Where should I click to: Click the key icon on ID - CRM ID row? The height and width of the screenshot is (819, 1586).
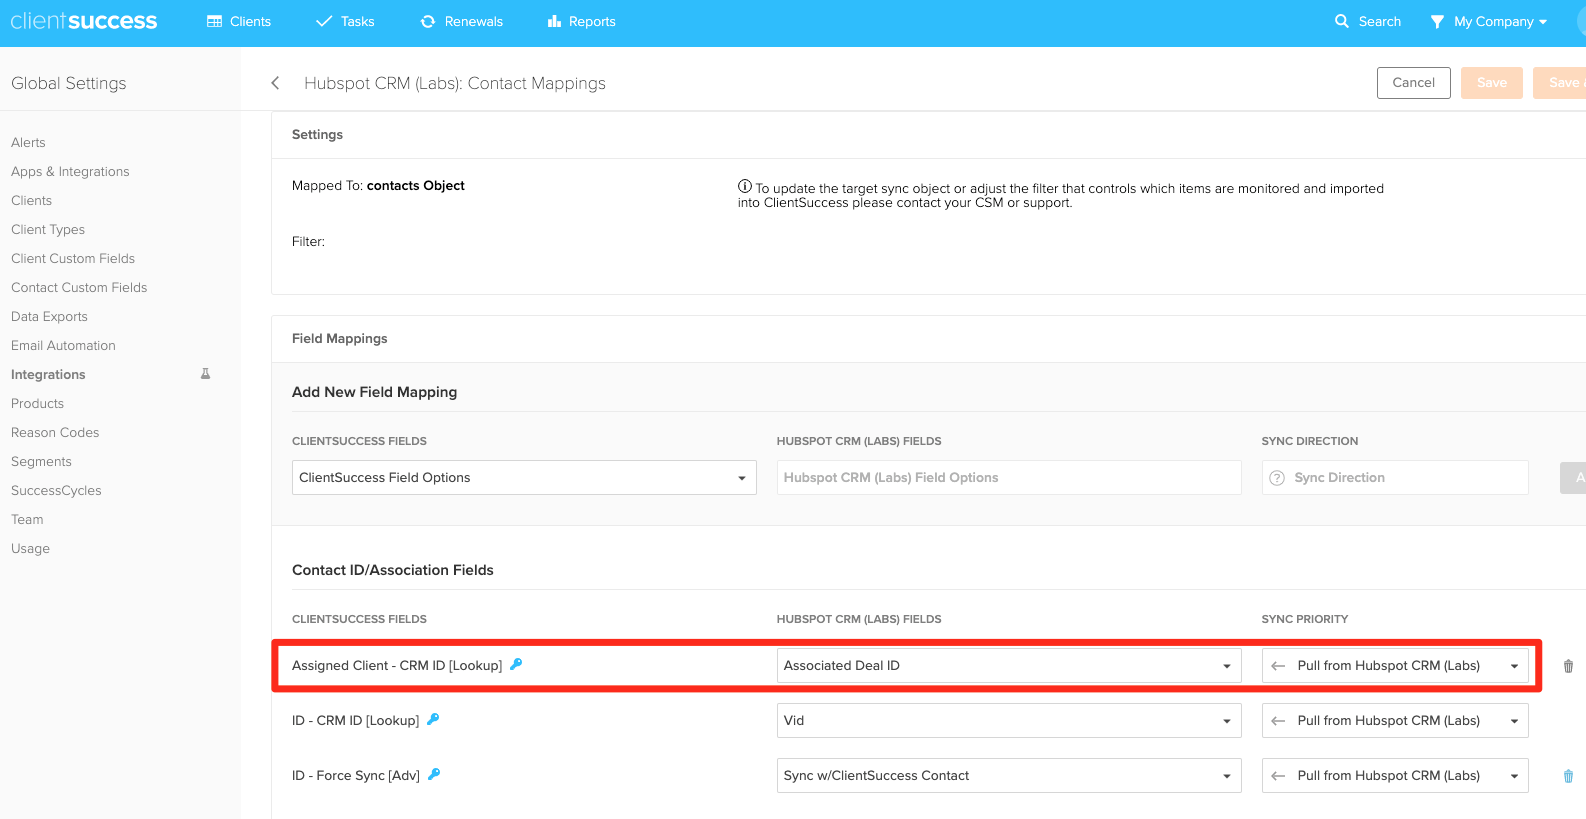tap(433, 719)
